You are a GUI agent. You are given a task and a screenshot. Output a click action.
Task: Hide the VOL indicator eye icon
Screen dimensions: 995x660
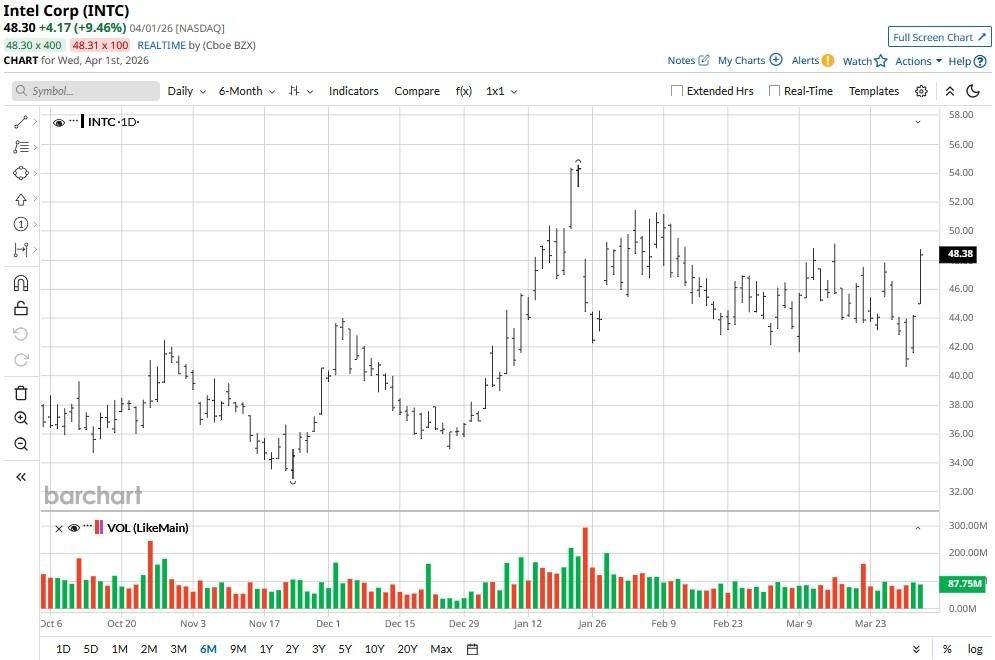[x=74, y=528]
